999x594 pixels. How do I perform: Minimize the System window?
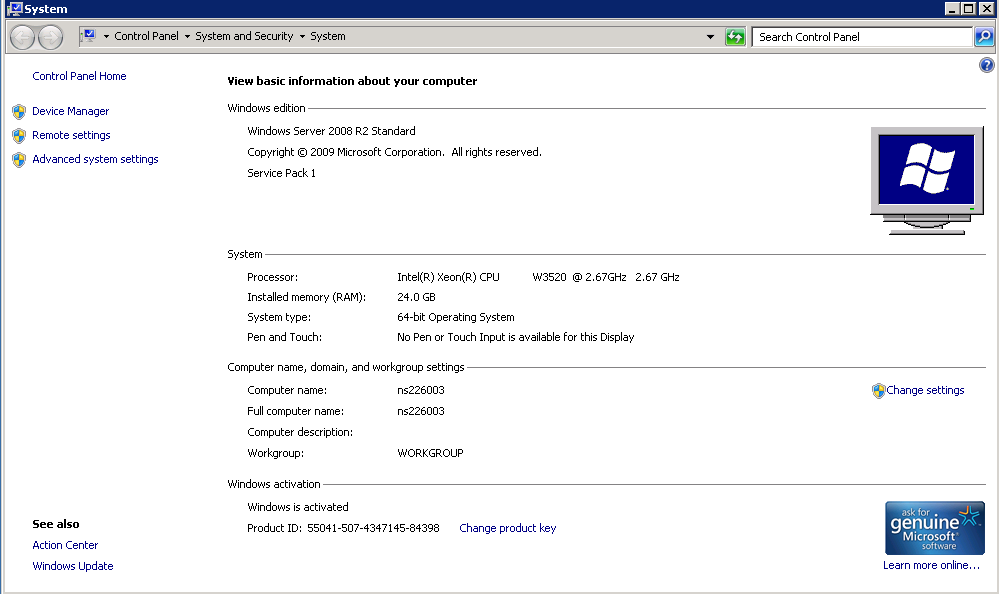(952, 8)
